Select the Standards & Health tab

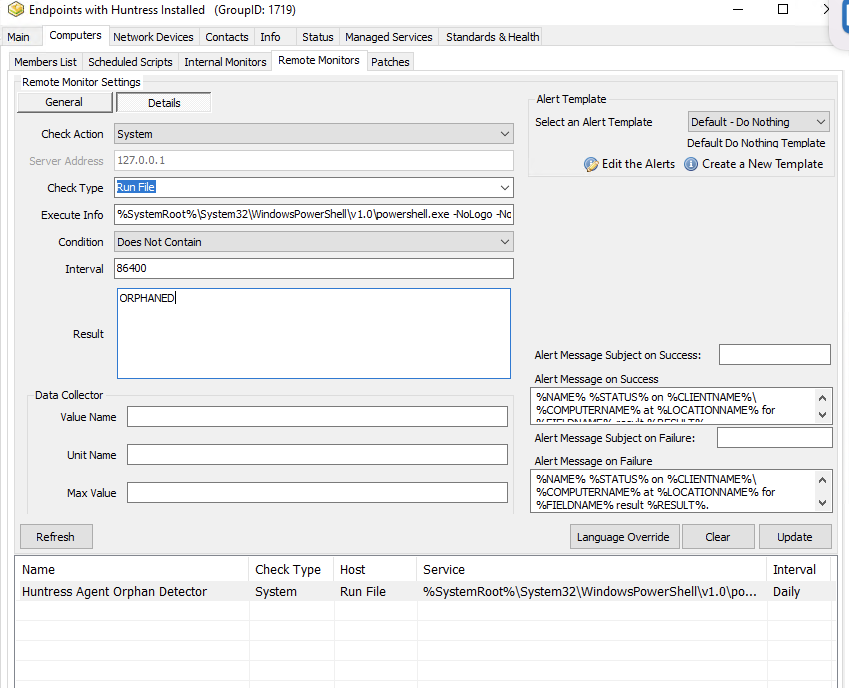493,37
